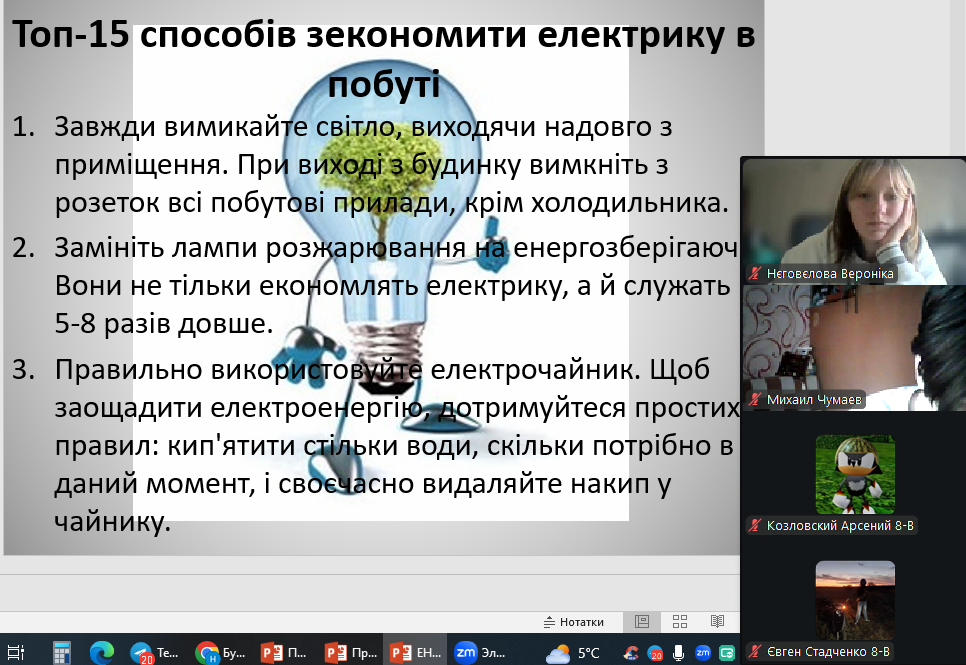Viewport: 966px width, 665px height.
Task: Switch to the active PowerPoint taskbar window
Action: click(413, 653)
